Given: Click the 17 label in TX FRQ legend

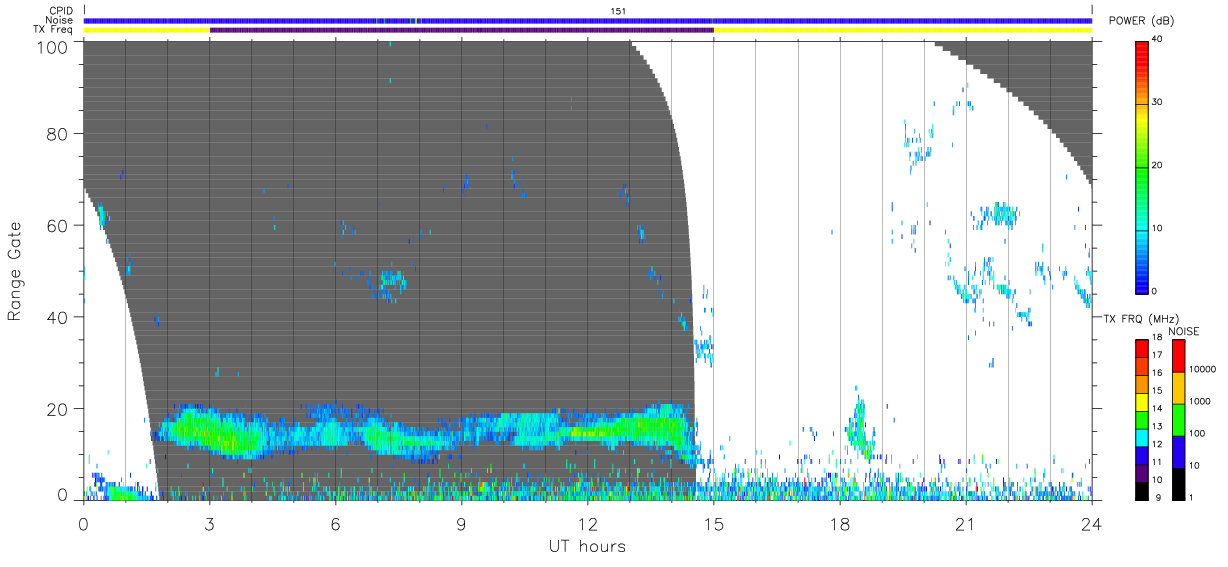Looking at the screenshot, I should [x=1157, y=355].
